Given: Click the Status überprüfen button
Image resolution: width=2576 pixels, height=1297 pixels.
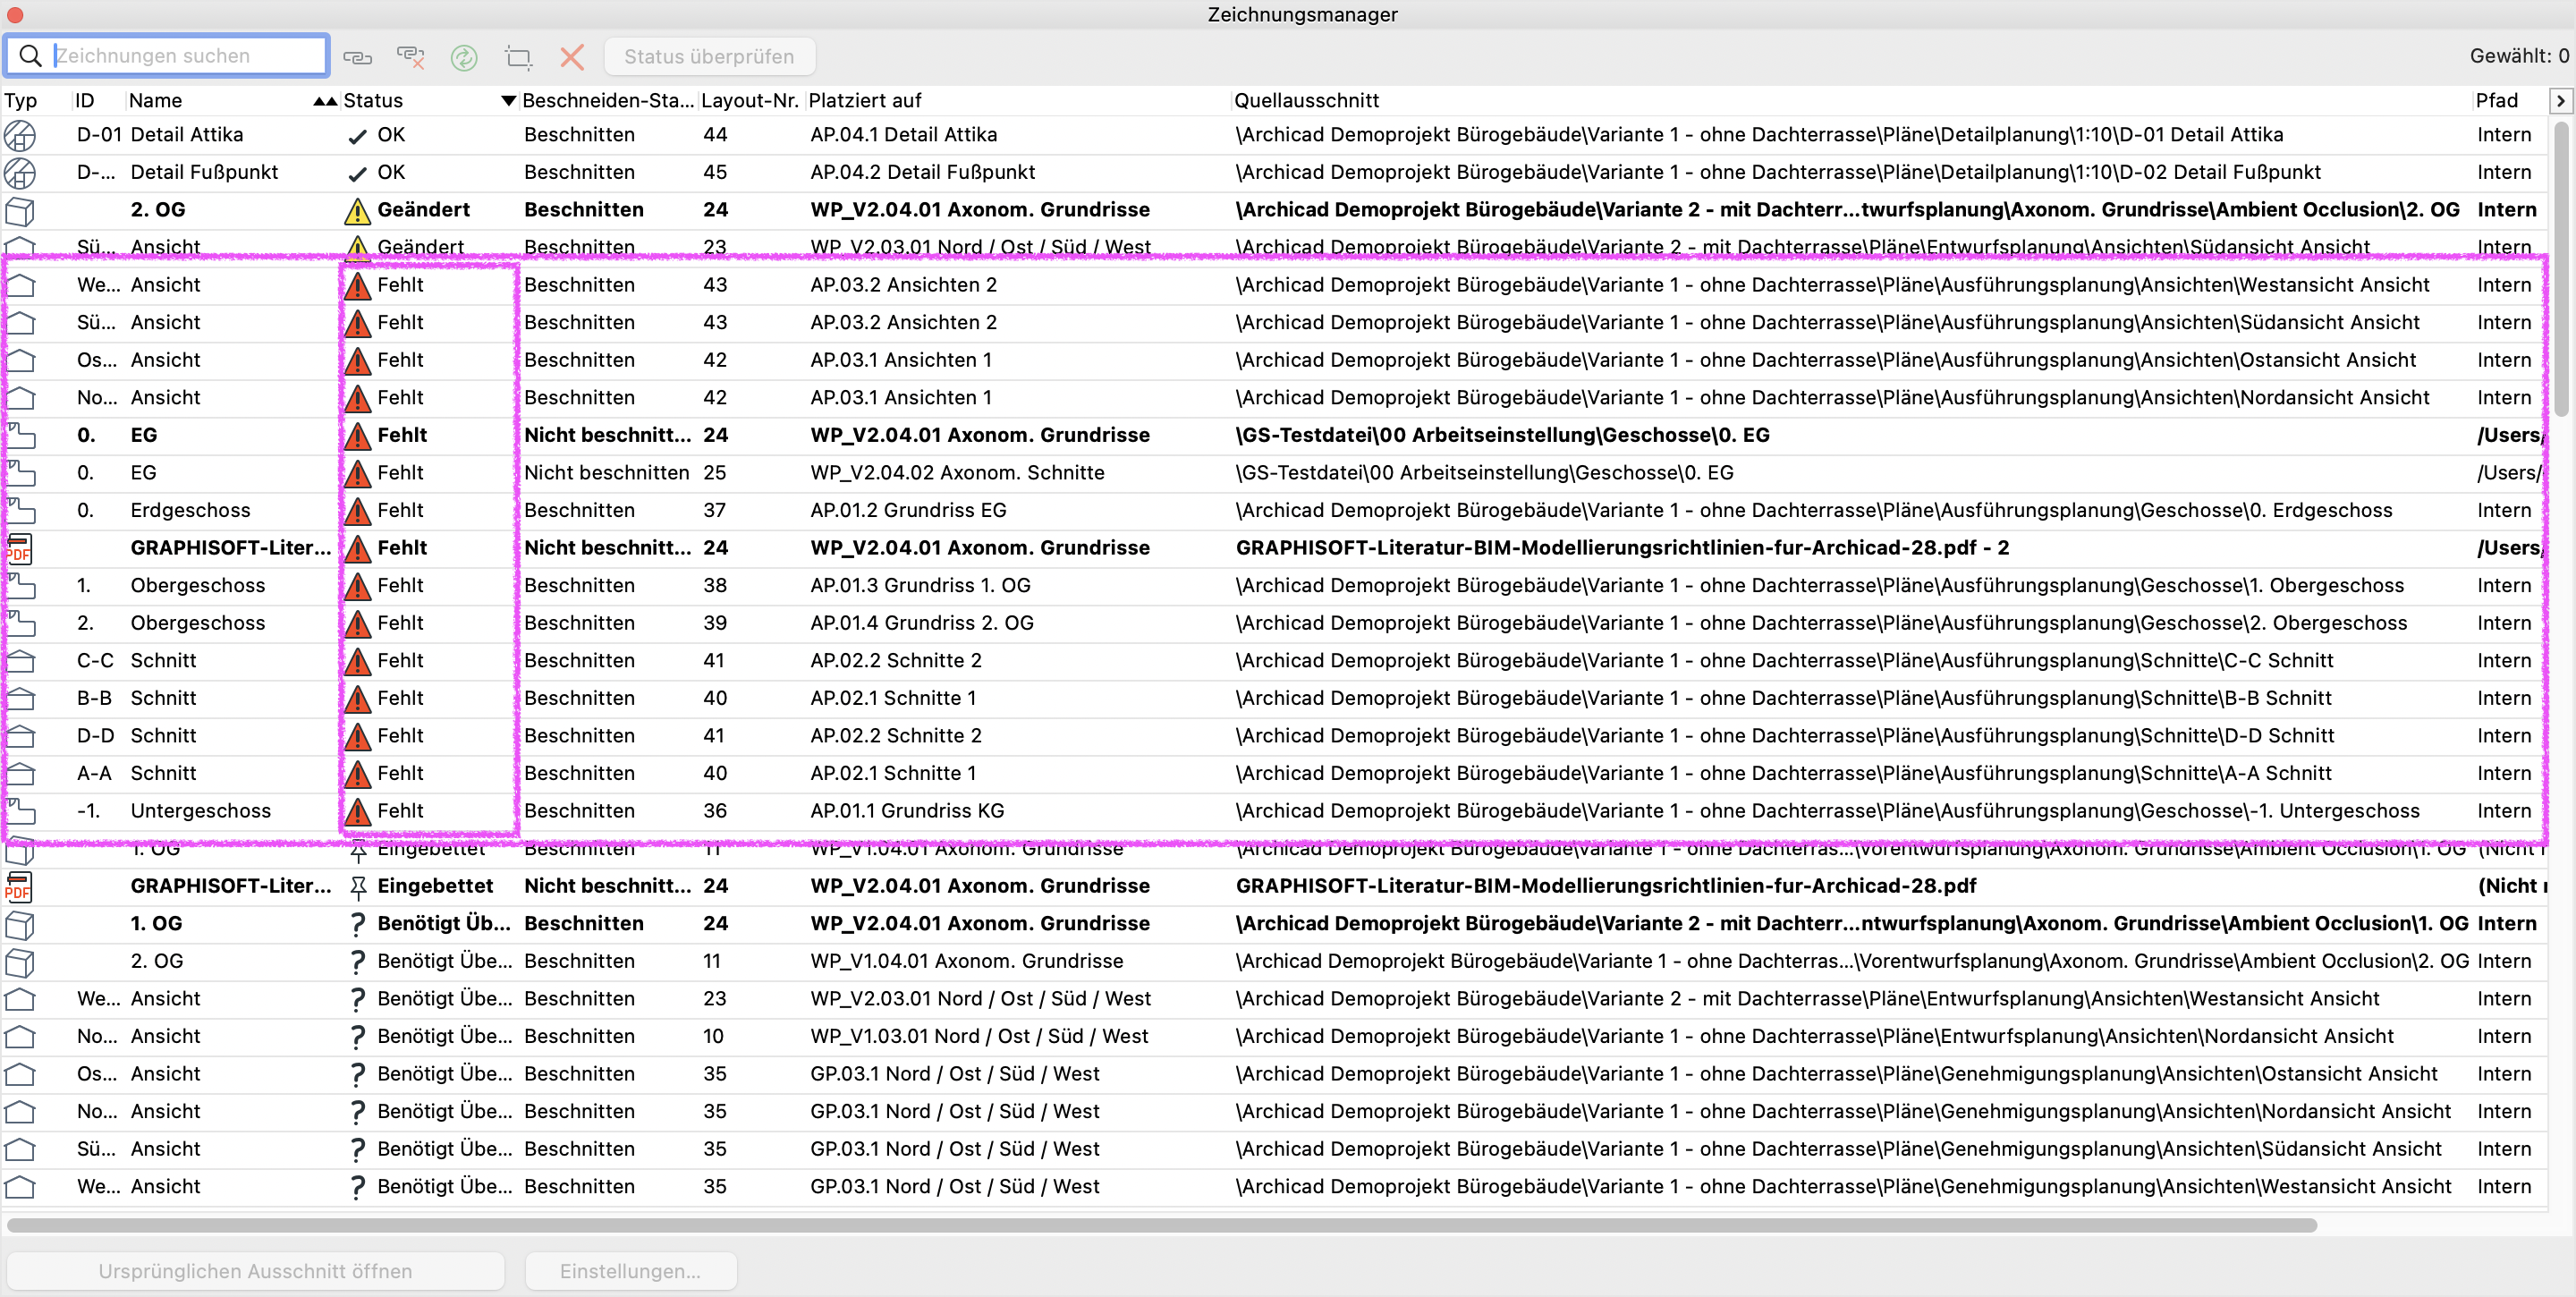Looking at the screenshot, I should pos(709,57).
